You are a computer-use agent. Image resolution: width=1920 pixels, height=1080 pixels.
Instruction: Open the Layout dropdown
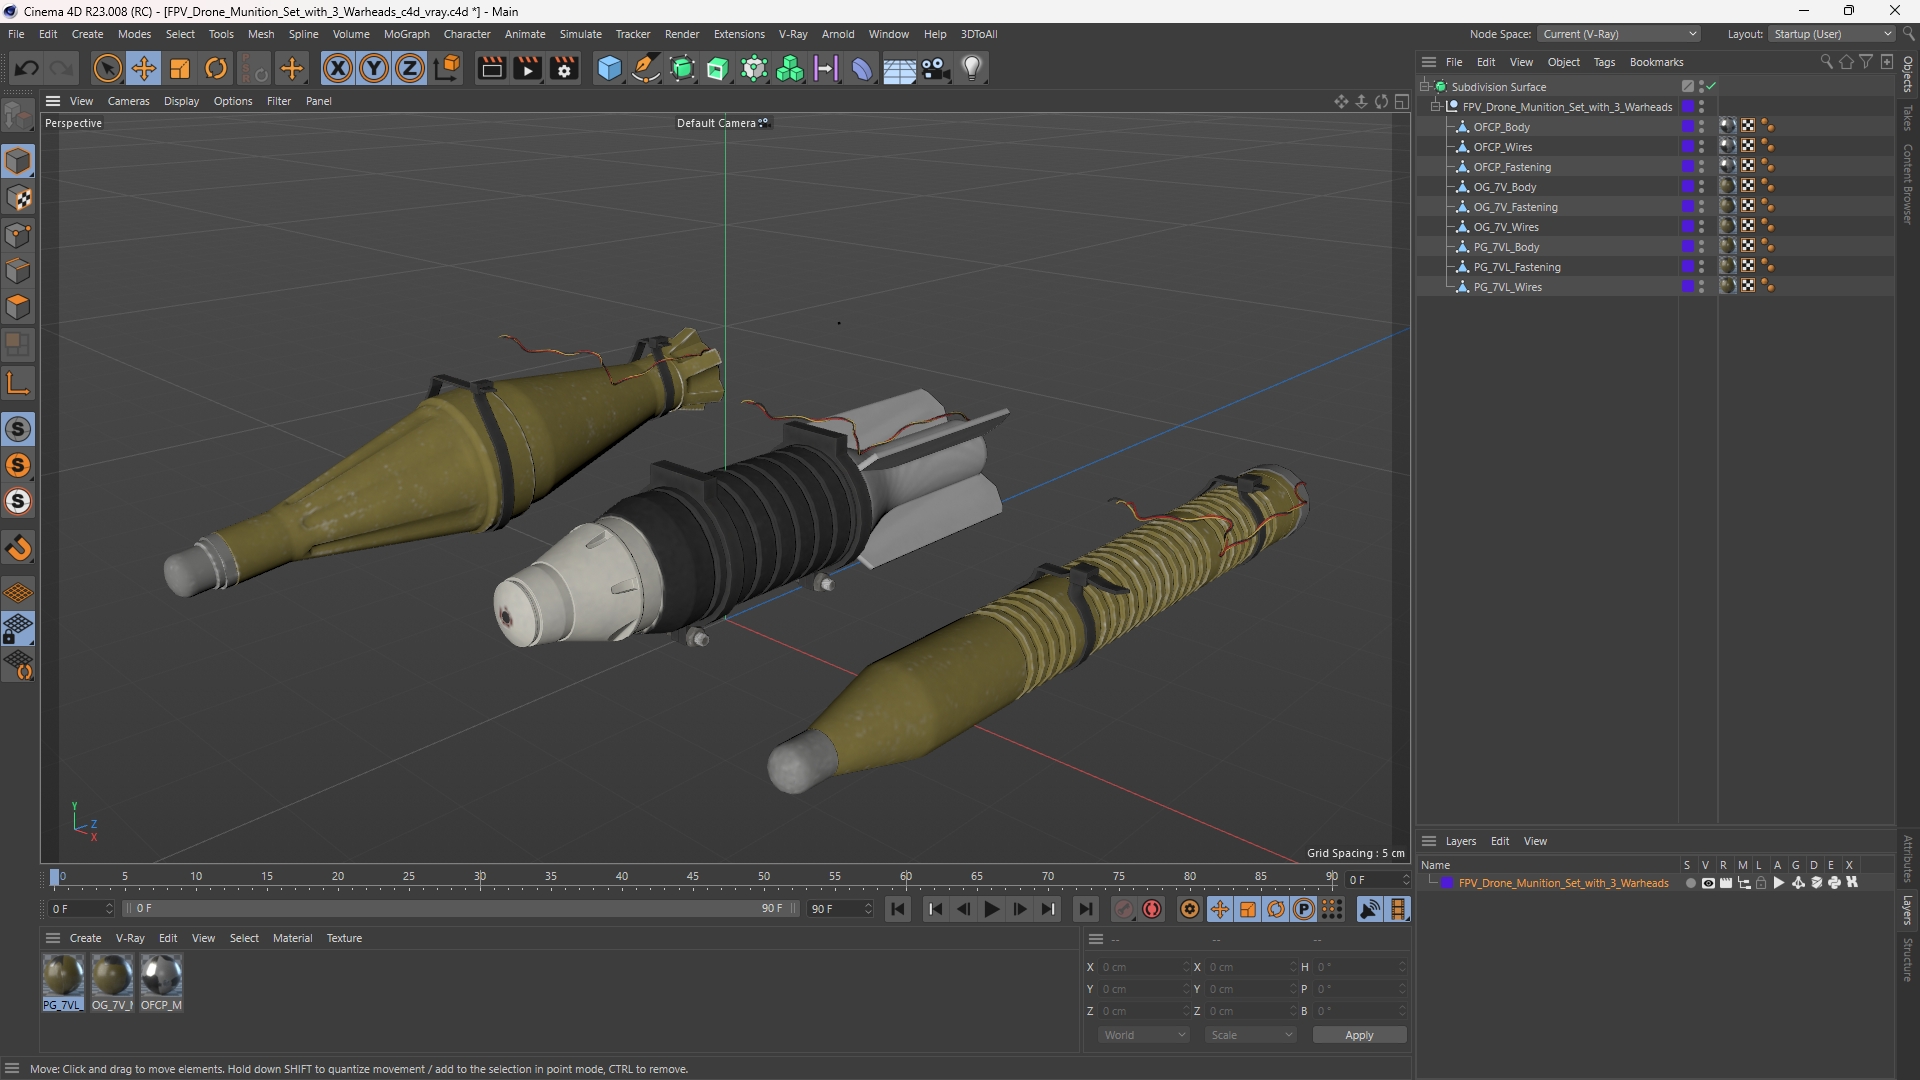pos(1832,34)
